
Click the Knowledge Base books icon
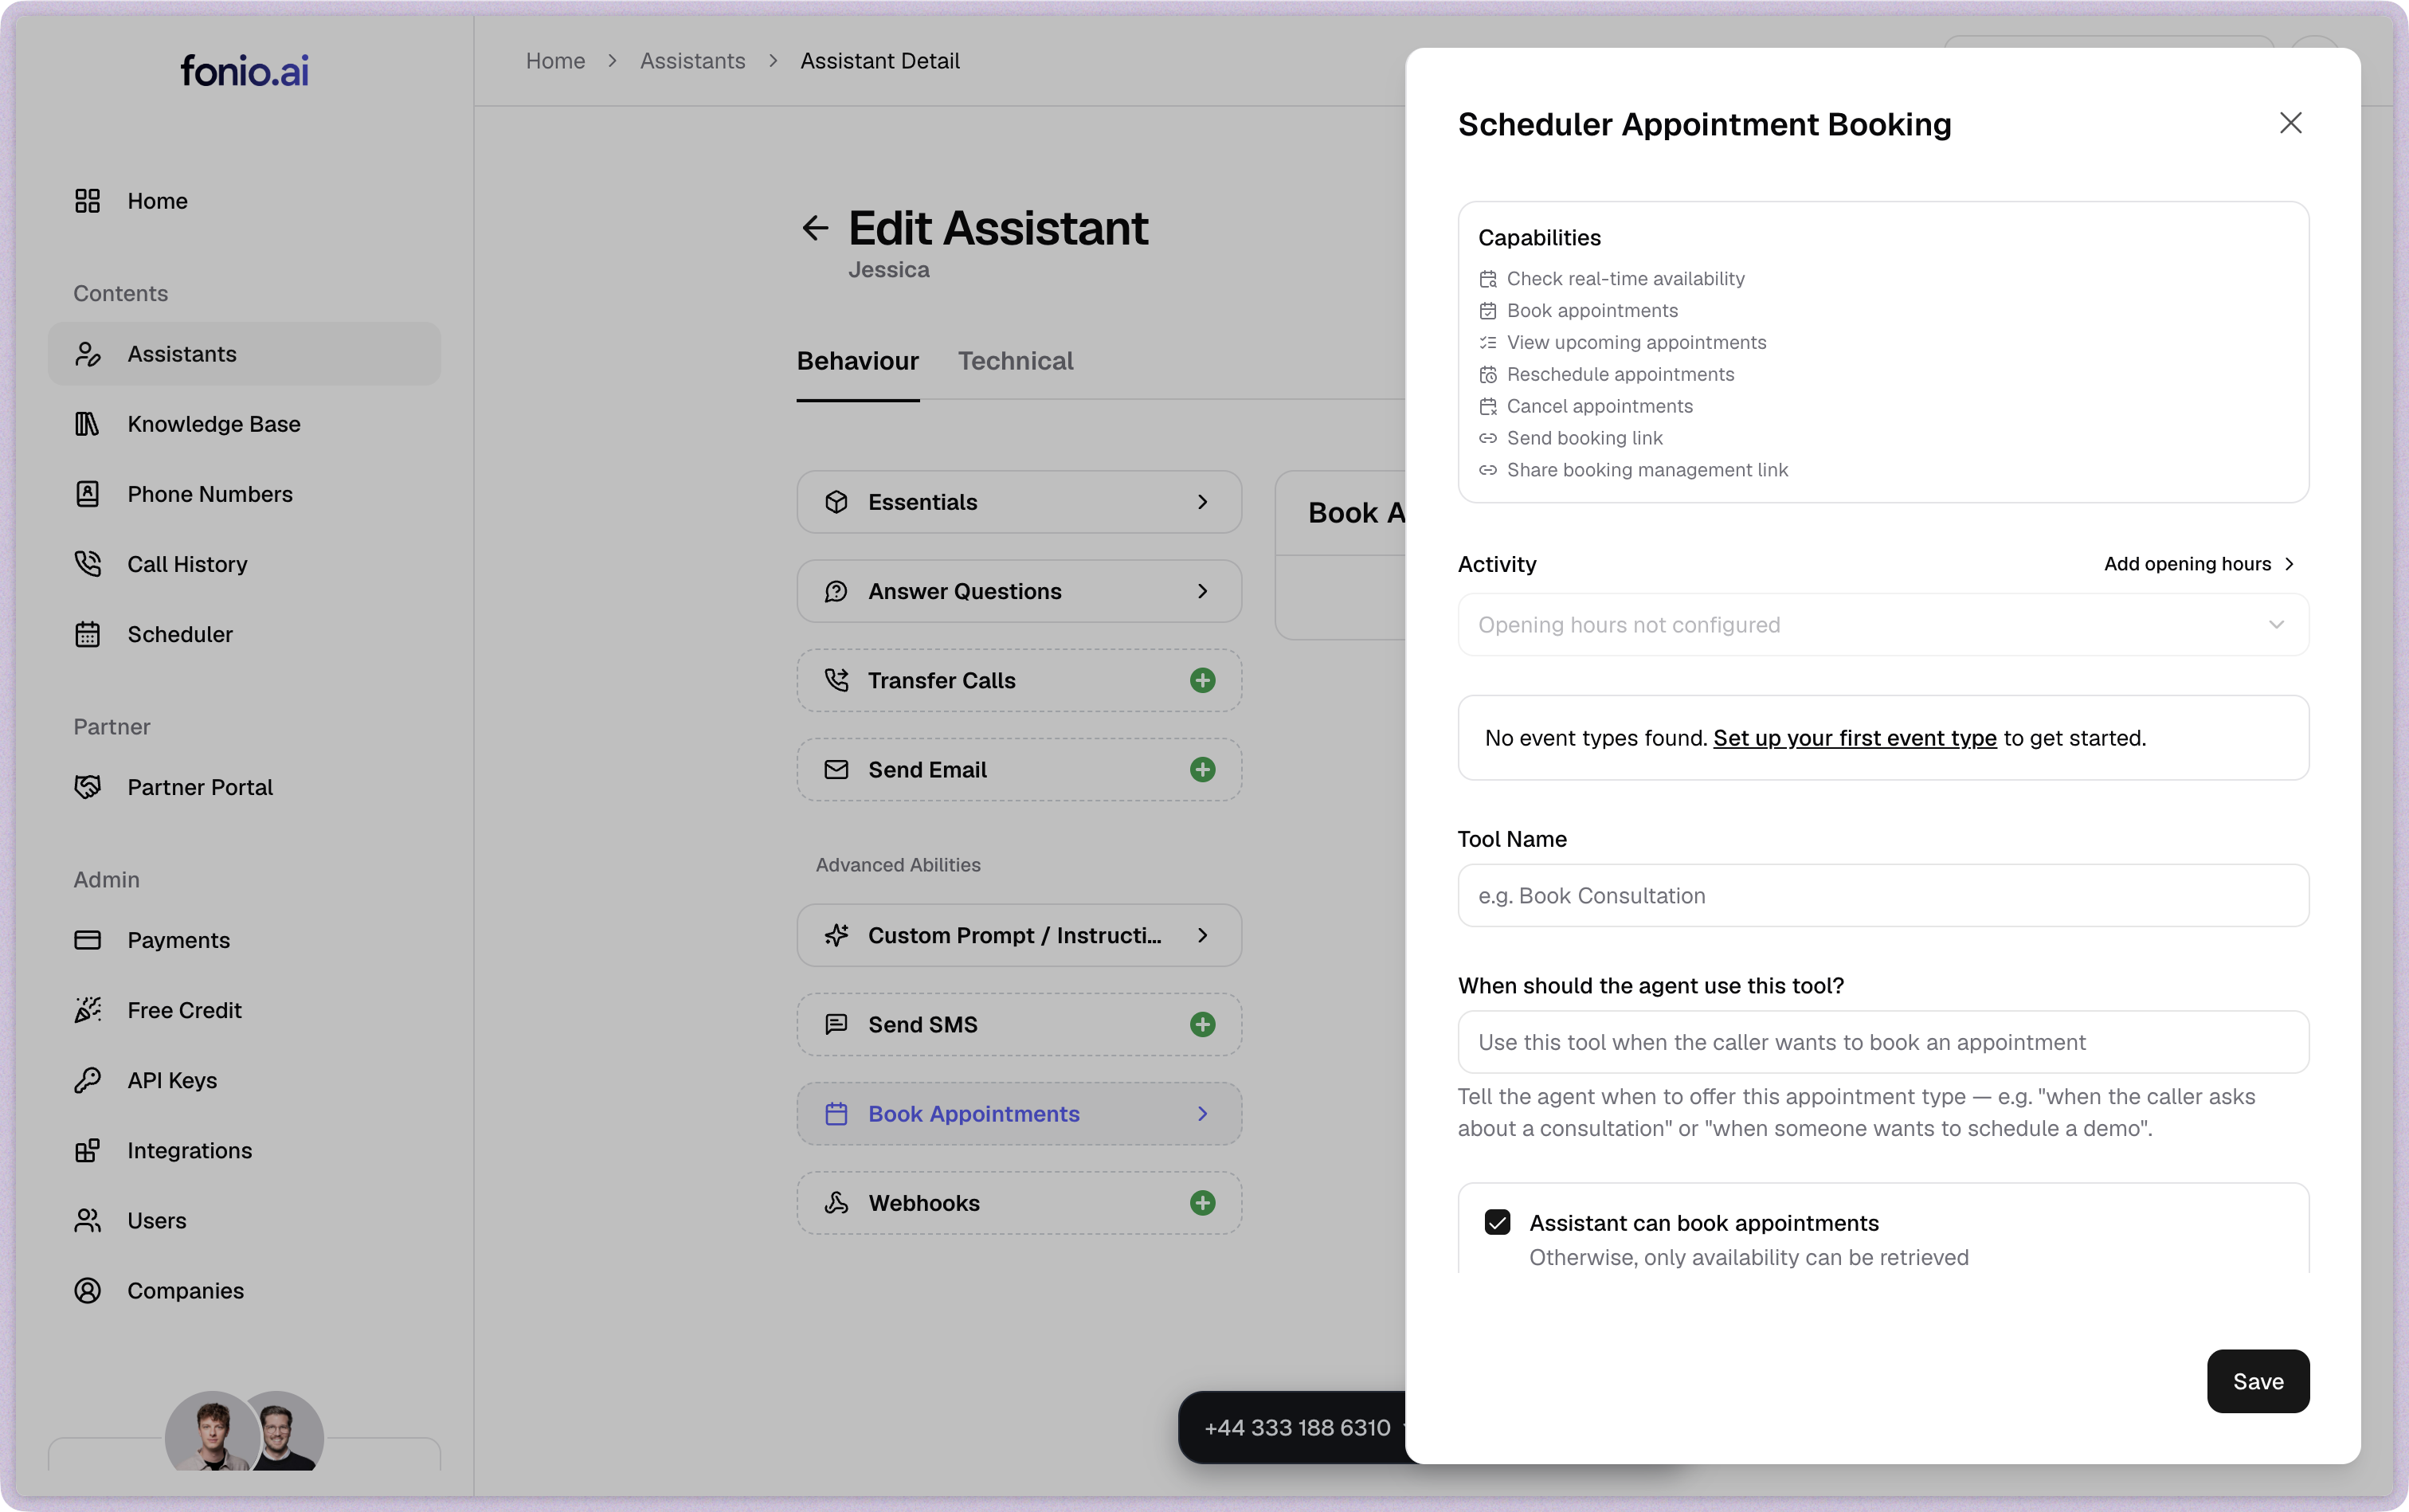click(87, 424)
